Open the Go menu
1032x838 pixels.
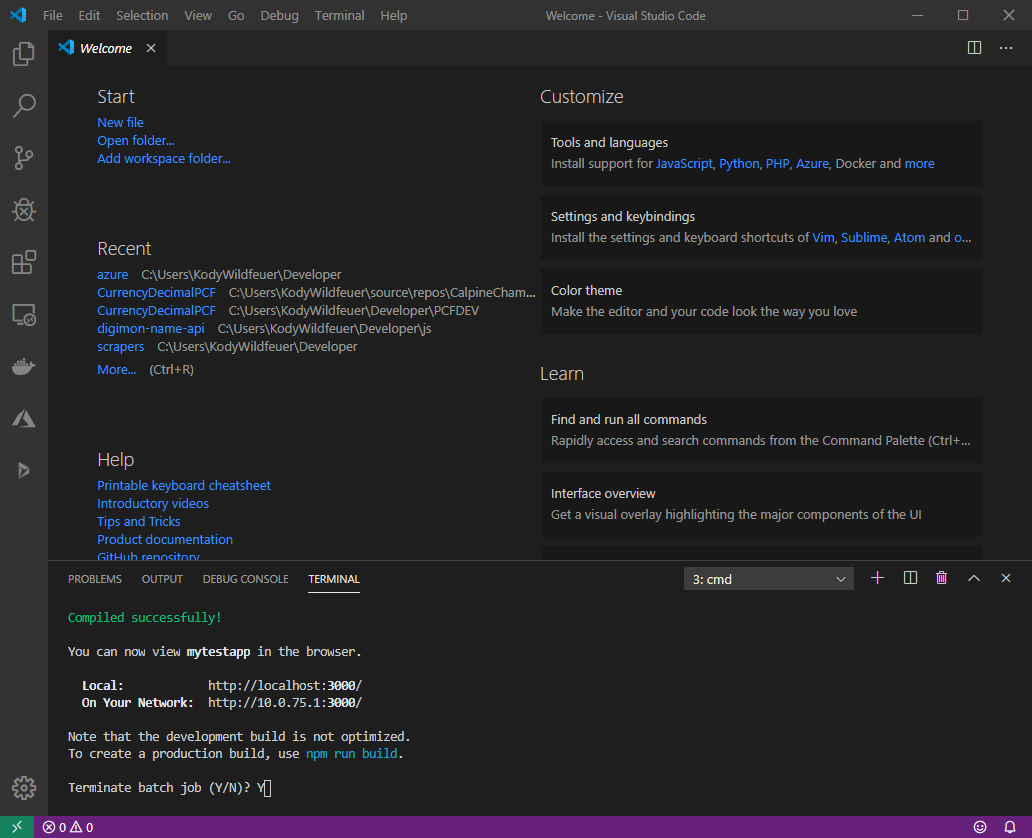(236, 15)
